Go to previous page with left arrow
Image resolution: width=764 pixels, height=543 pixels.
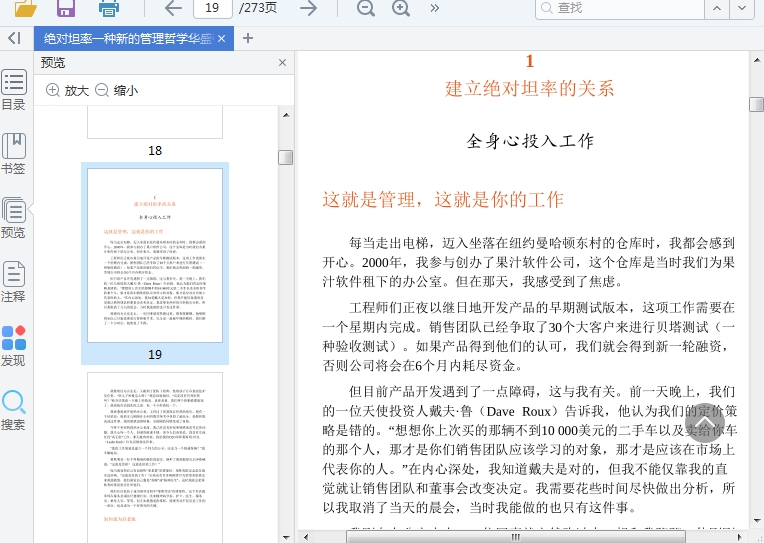tap(173, 9)
